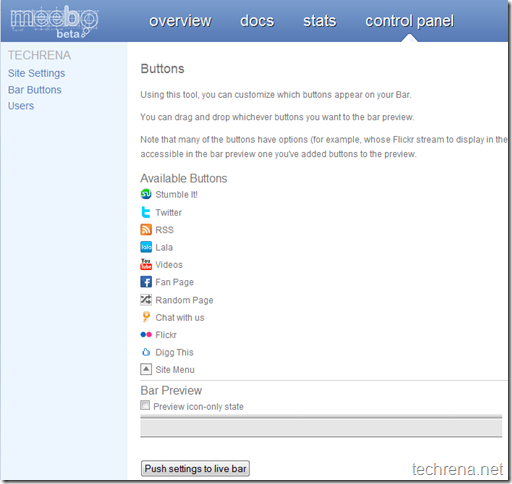Click the 'Available Buttons' heading
The width and height of the screenshot is (512, 484).
[184, 178]
